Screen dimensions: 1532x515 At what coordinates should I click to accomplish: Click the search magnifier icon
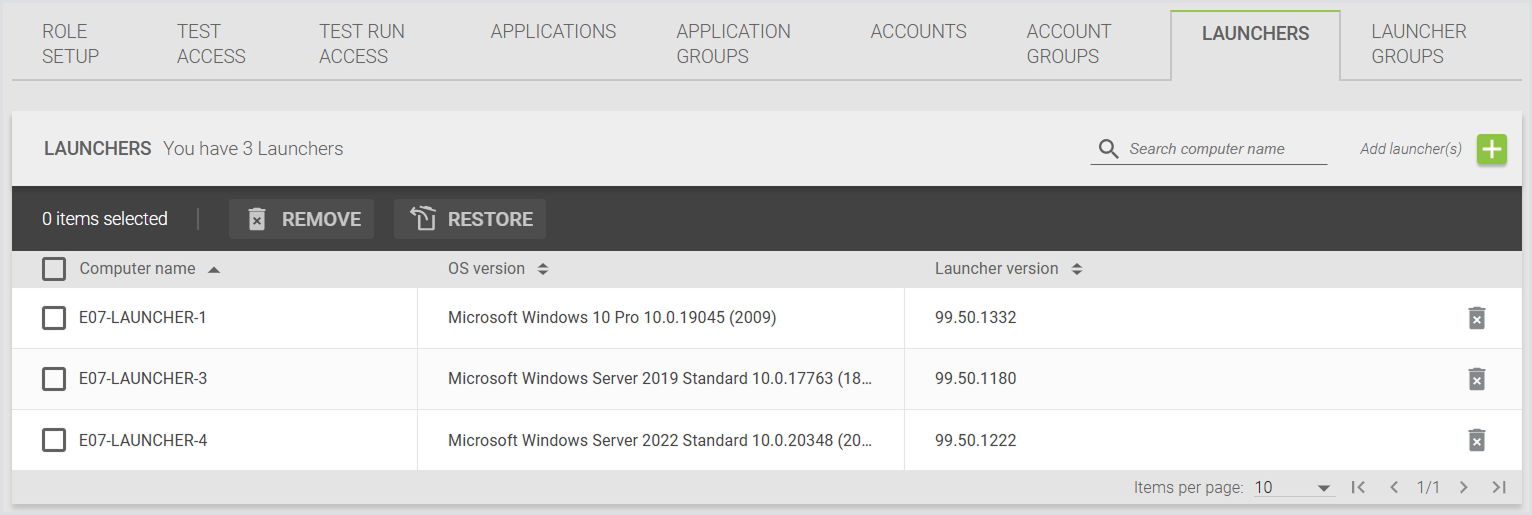tap(1108, 149)
